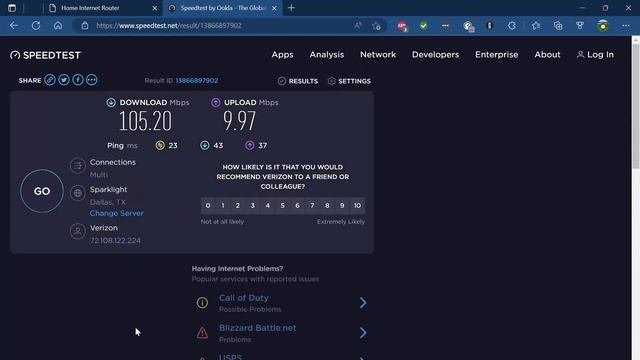Viewport: 640px width, 360px height.
Task: Open the Enterprise menu
Action: [496, 55]
